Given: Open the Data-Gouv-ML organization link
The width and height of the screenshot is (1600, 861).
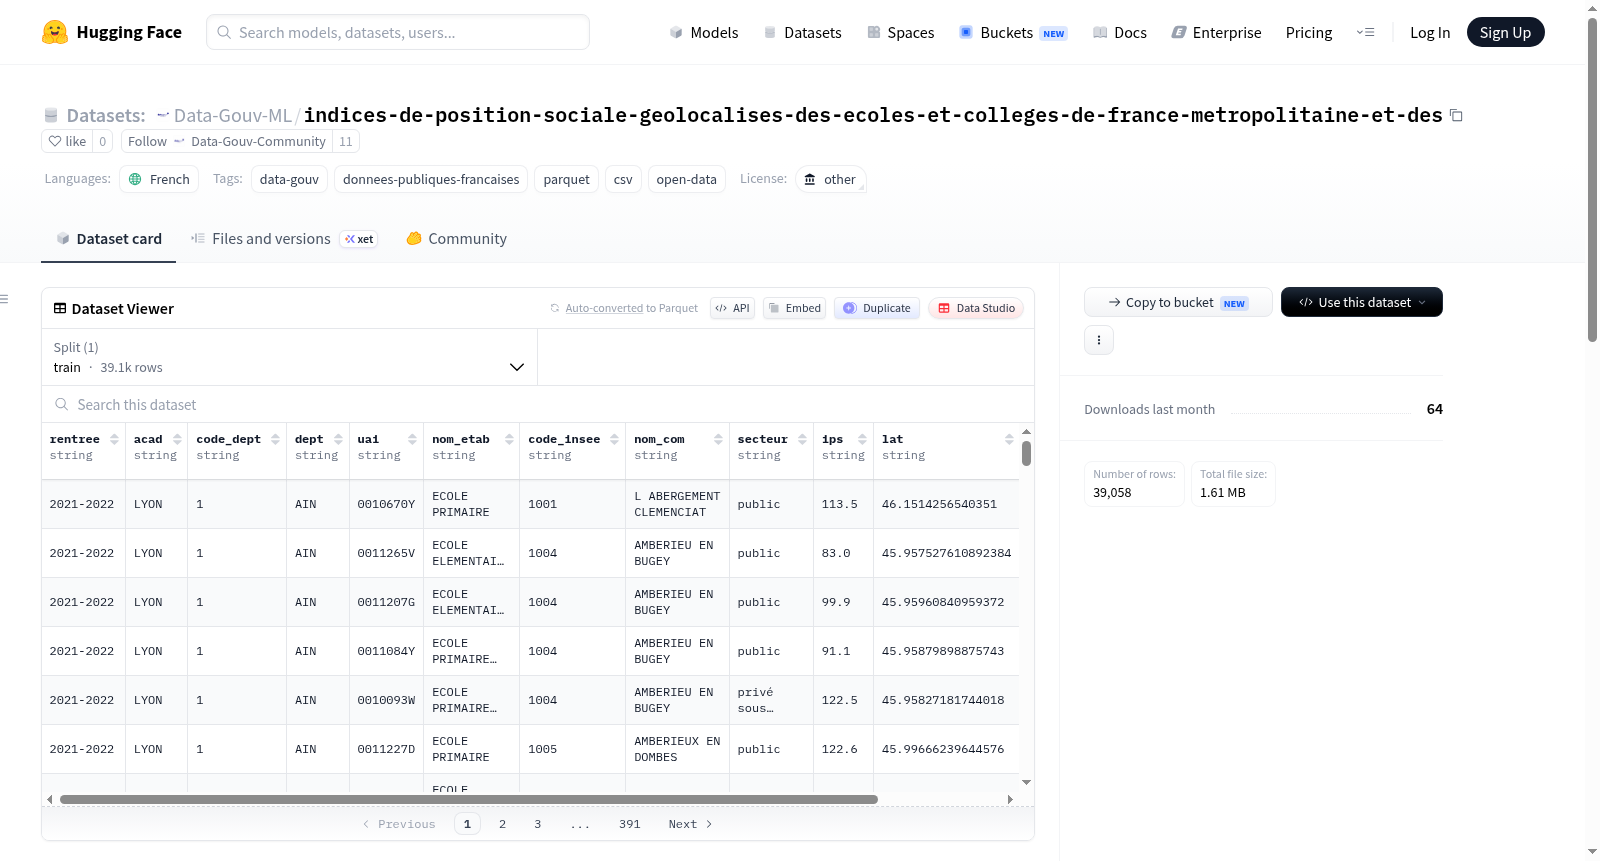Looking at the screenshot, I should coord(233,115).
